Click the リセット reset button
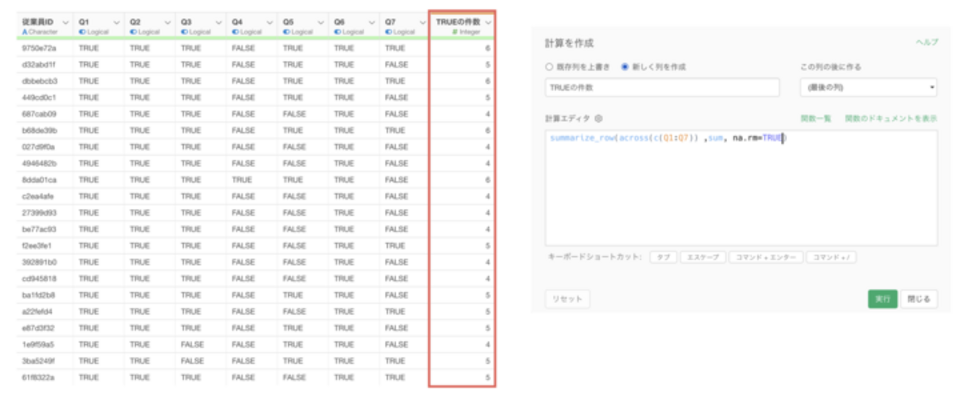Screen dimensions: 960x400 pyautogui.click(x=567, y=299)
